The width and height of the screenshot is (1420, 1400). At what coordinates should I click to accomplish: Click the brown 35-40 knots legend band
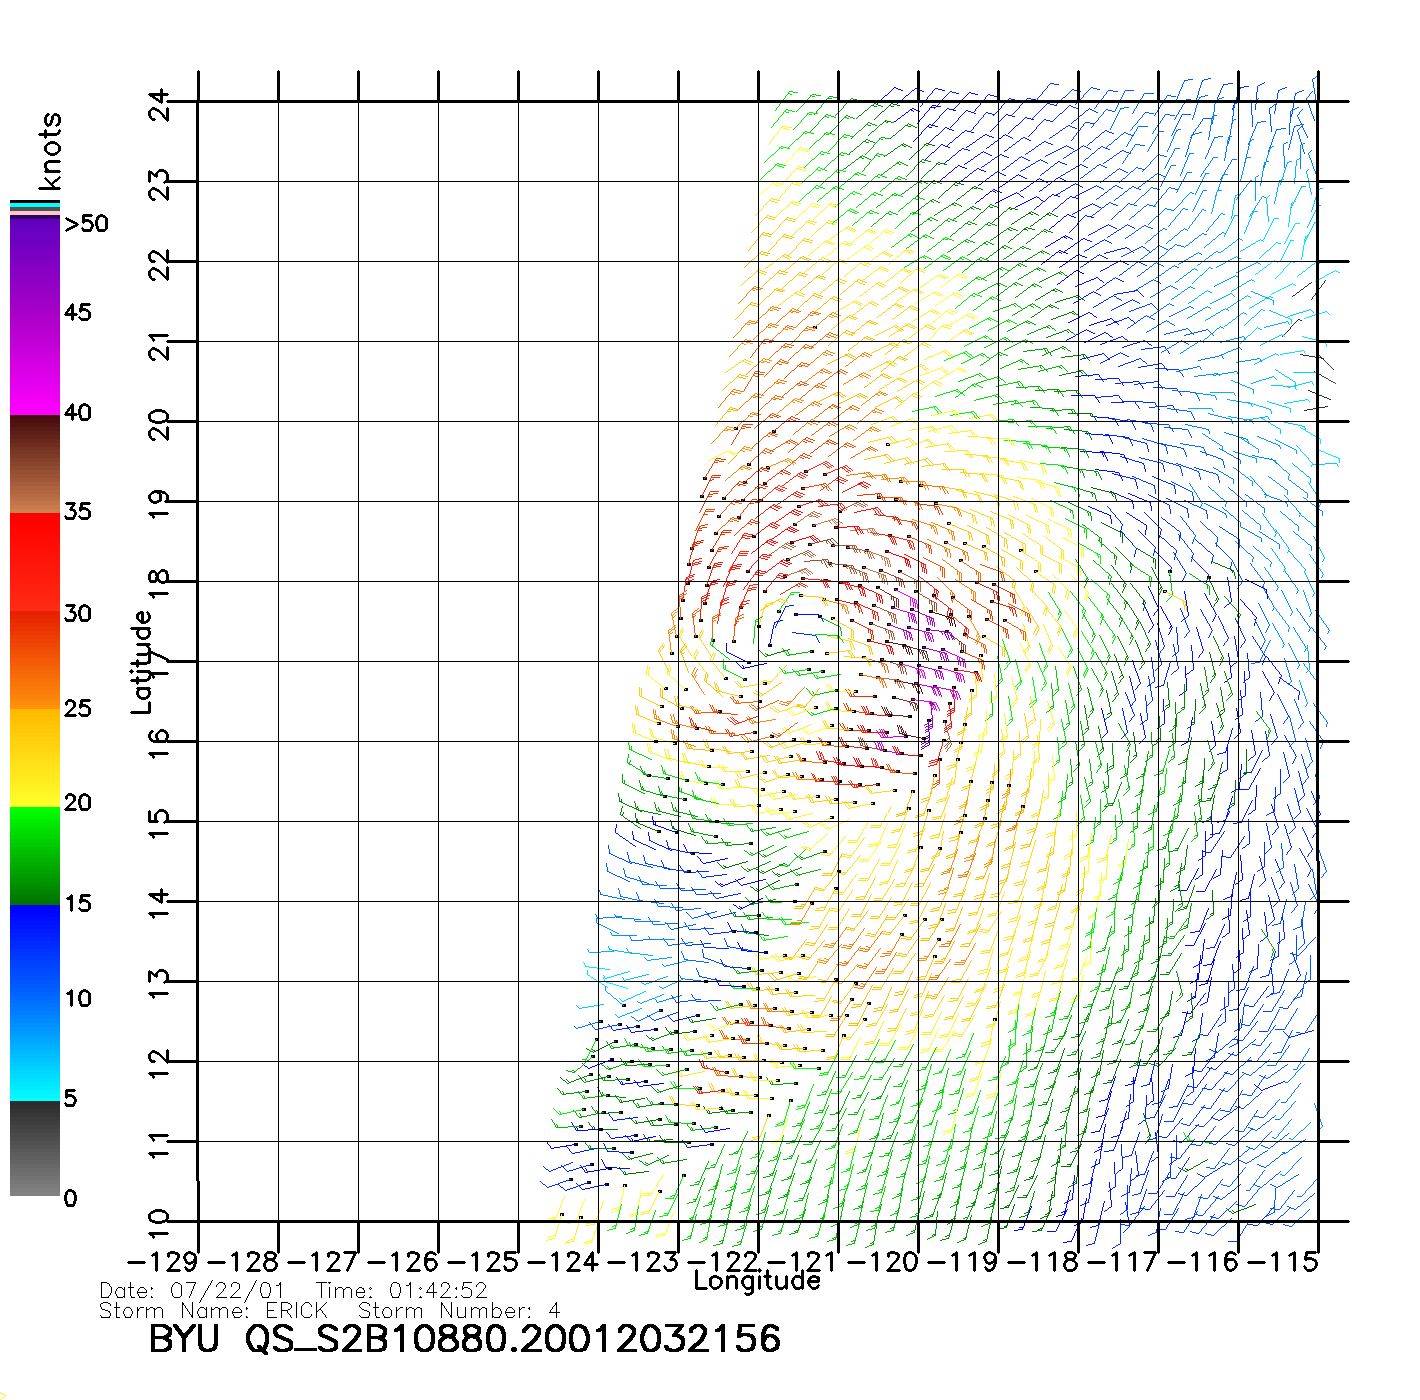[35, 464]
